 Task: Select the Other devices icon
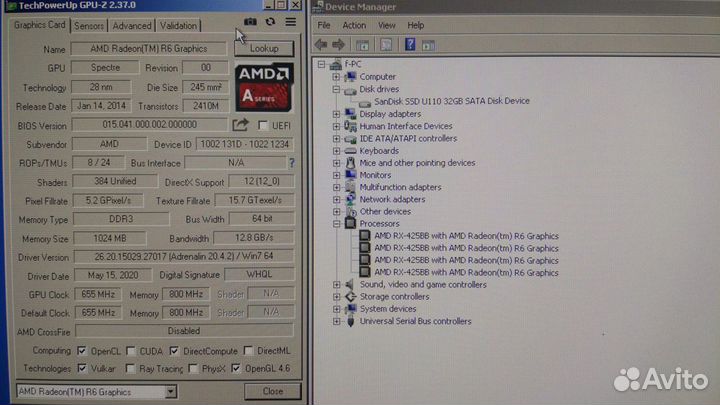pyautogui.click(x=351, y=212)
